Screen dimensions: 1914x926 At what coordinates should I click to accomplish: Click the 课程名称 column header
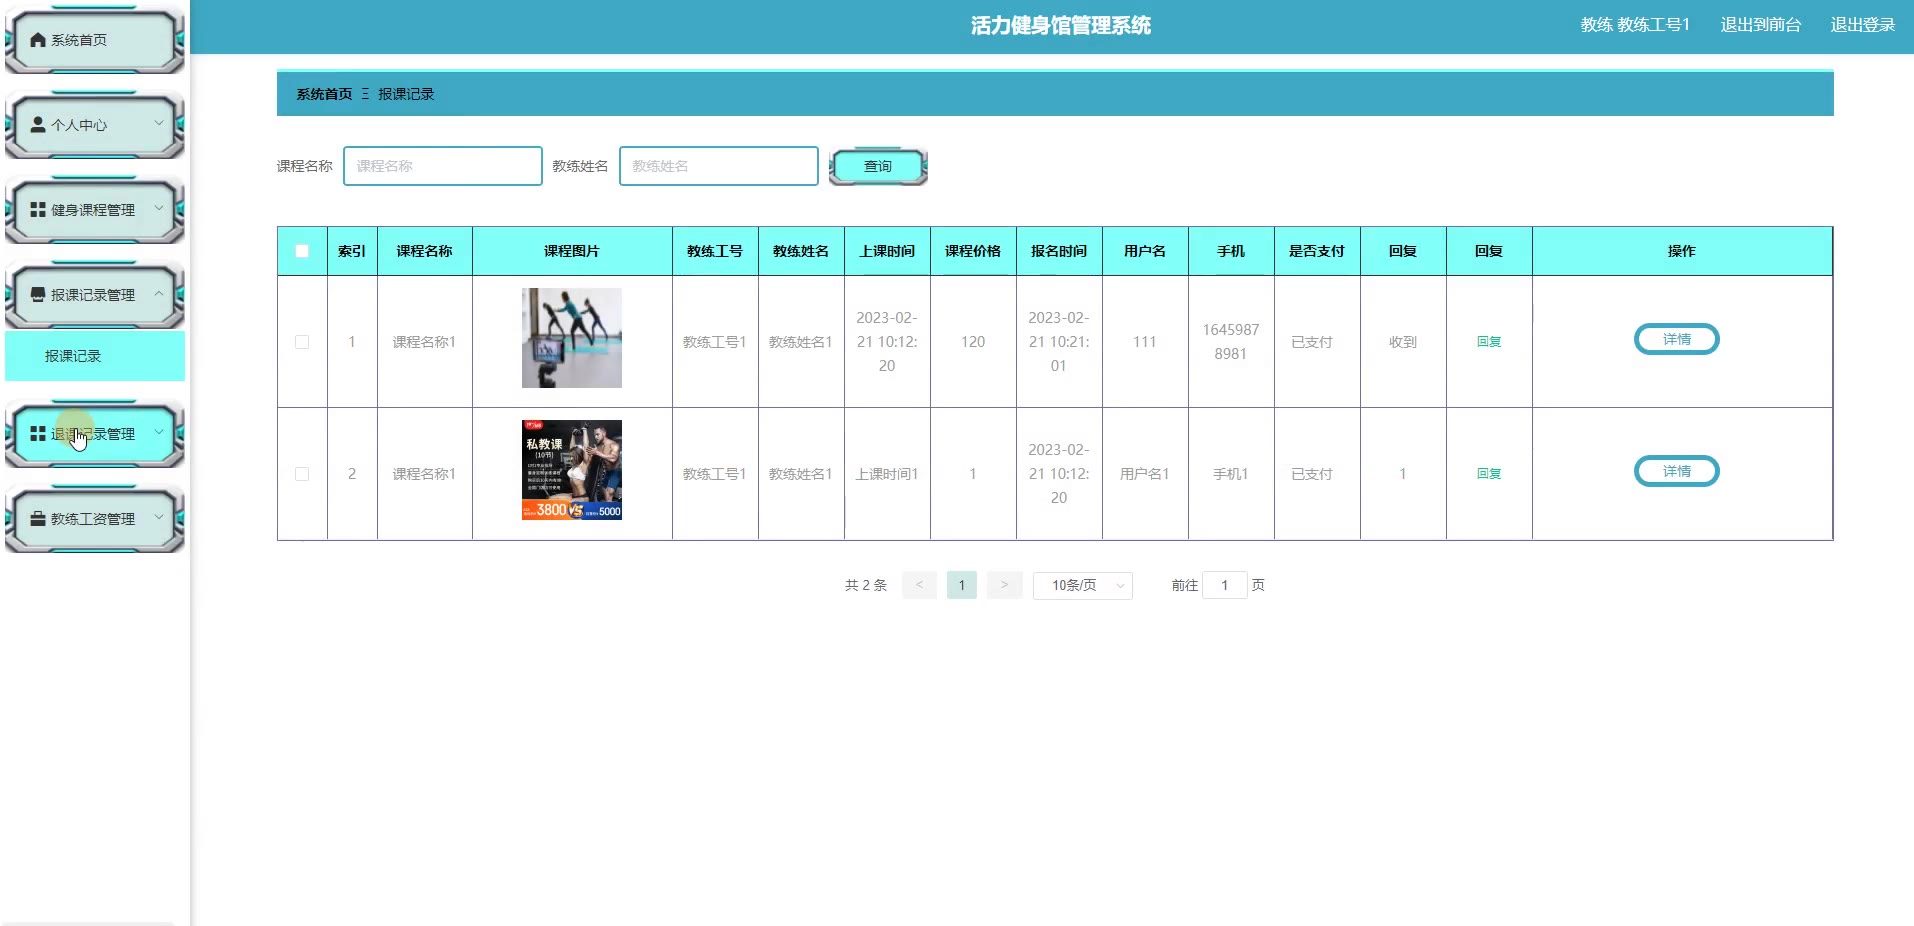[424, 251]
